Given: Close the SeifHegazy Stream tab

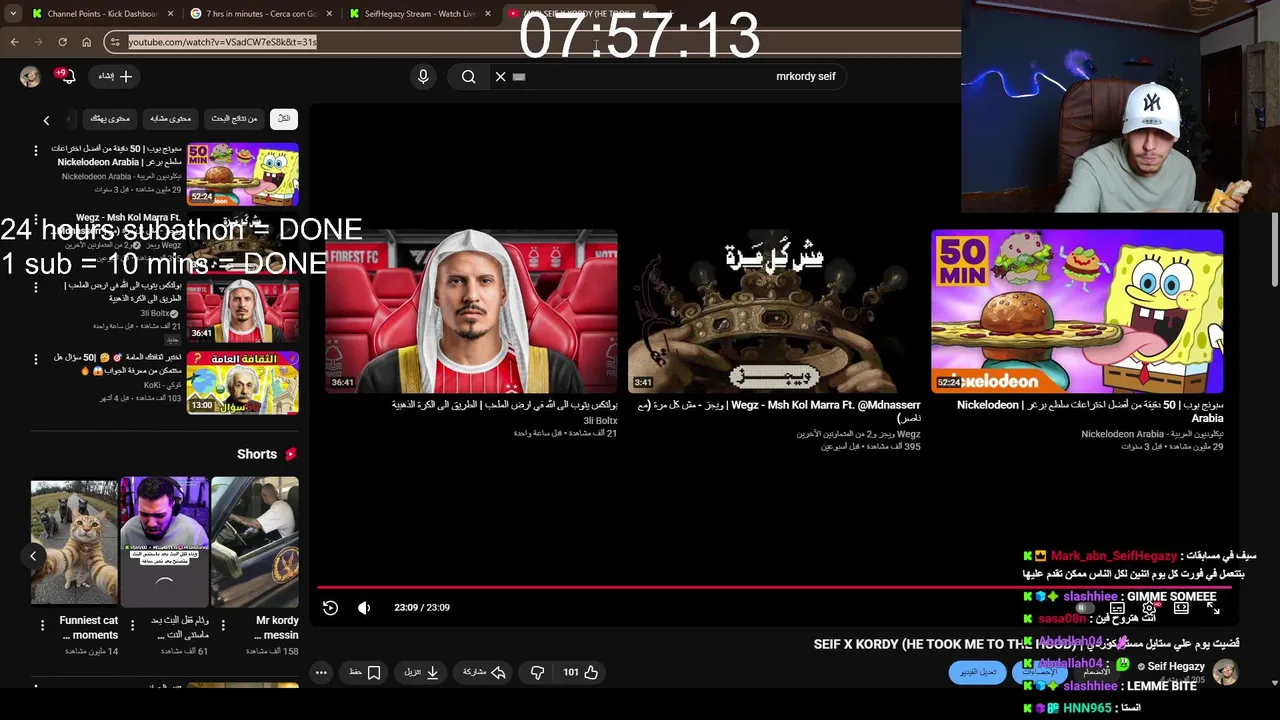Looking at the screenshot, I should click(489, 14).
